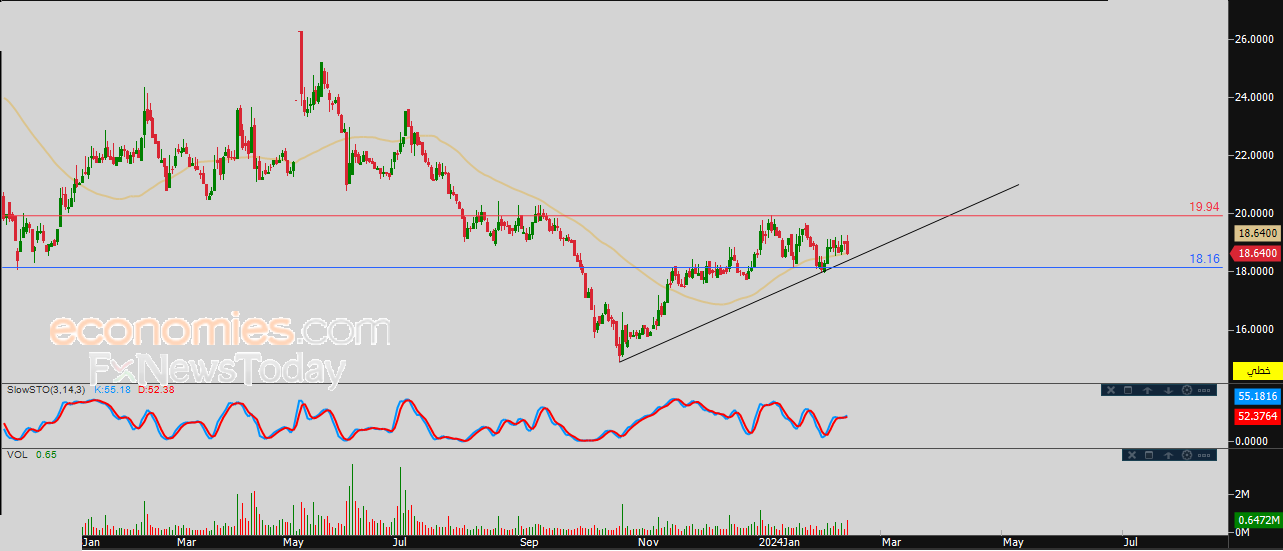Close the VOL indicator panel
The width and height of the screenshot is (1283, 551).
point(1132,455)
